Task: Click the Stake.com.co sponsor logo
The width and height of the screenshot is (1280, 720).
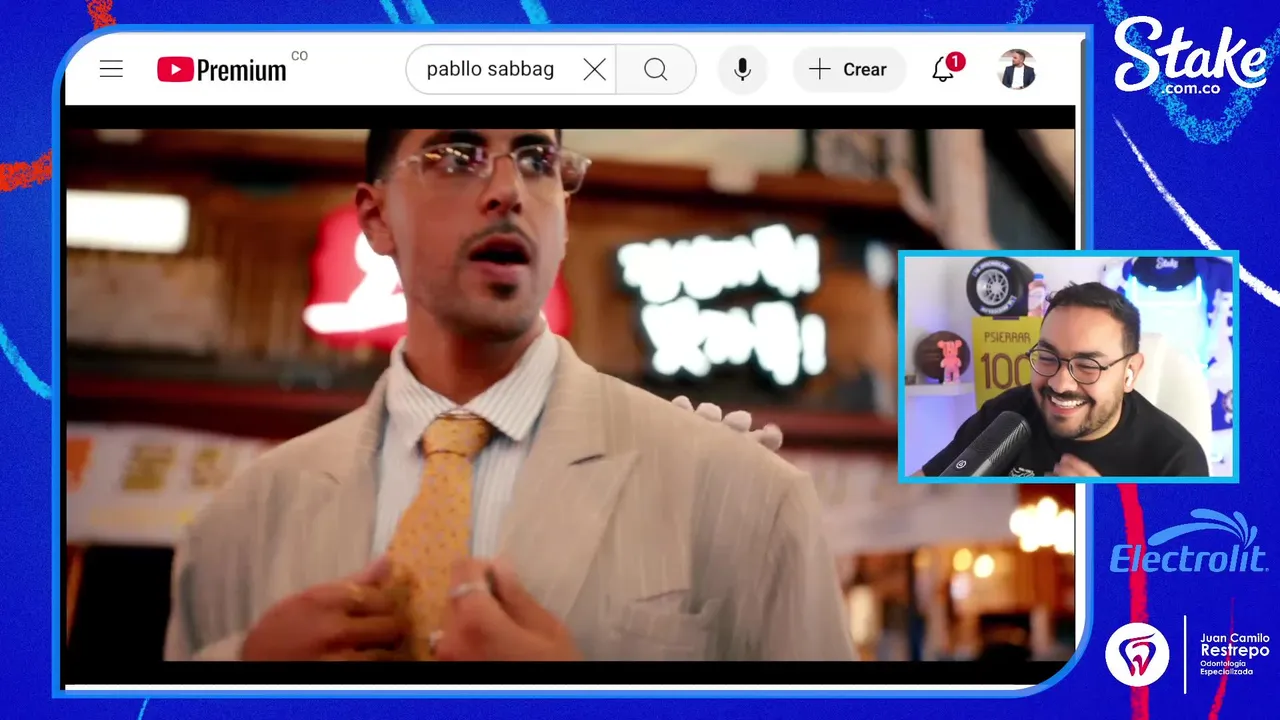Action: pos(1188,58)
